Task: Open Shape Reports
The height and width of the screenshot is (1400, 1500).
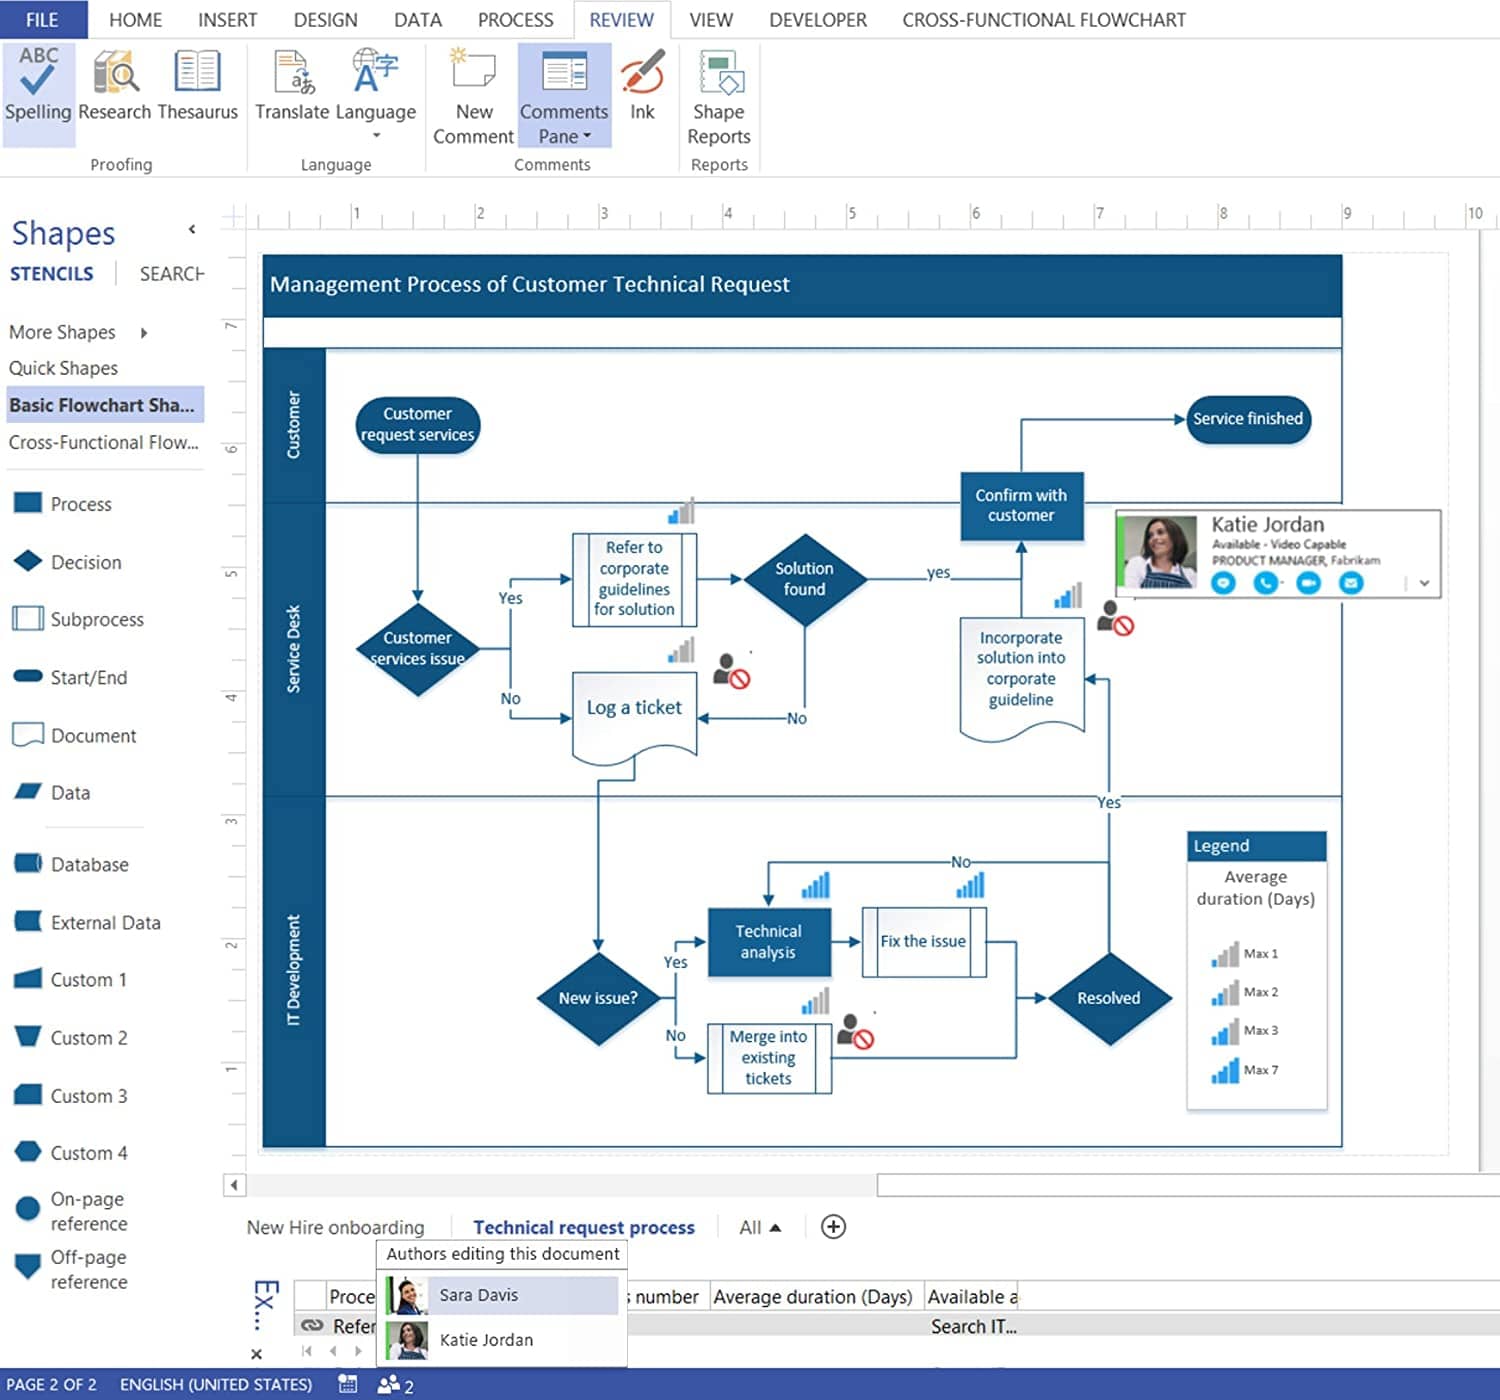Action: click(718, 95)
